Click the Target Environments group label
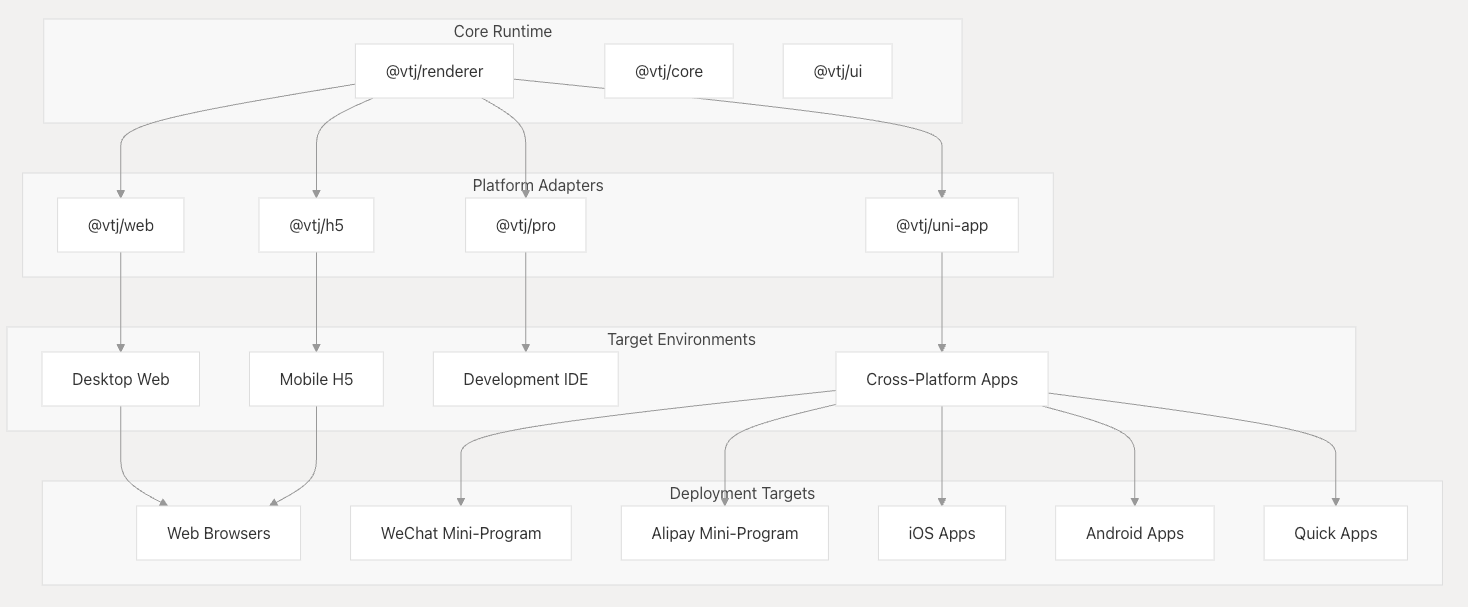Screen dimensions: 1468x607 (681, 339)
